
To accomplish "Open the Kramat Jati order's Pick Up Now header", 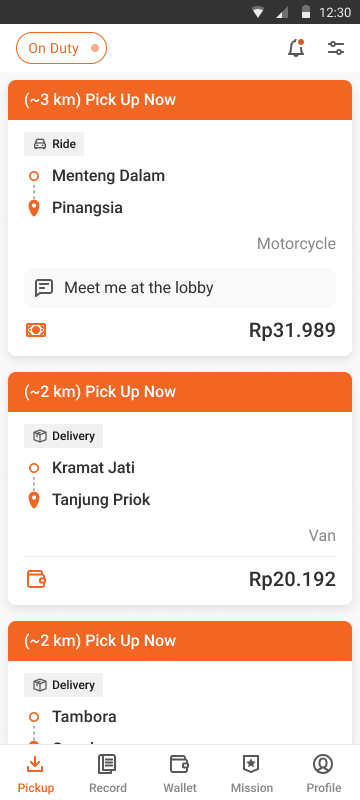I will (x=180, y=392).
